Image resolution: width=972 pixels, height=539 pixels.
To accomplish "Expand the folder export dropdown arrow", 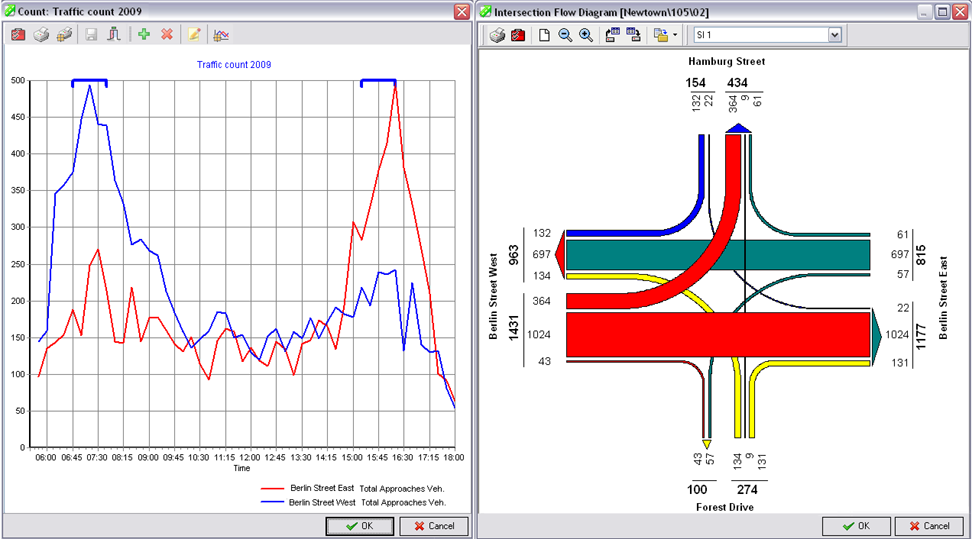I will coord(676,35).
